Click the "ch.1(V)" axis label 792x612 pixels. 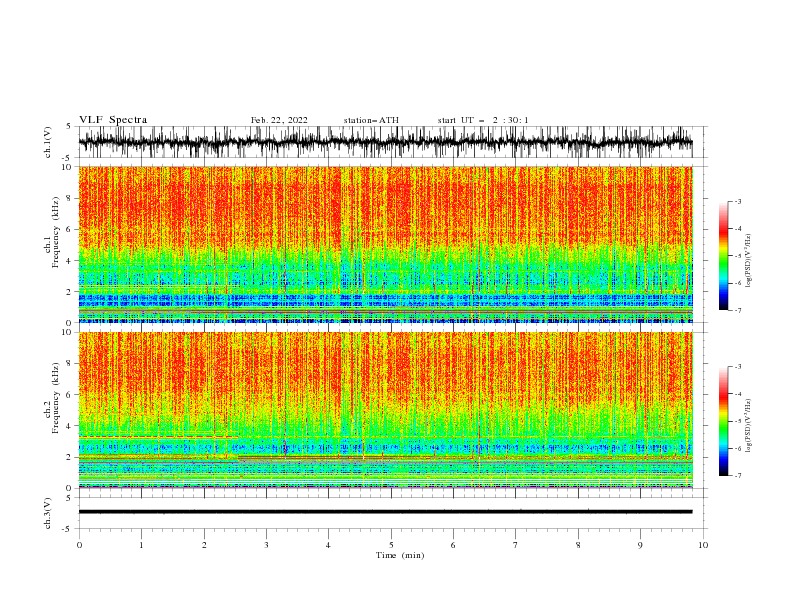tap(48, 142)
